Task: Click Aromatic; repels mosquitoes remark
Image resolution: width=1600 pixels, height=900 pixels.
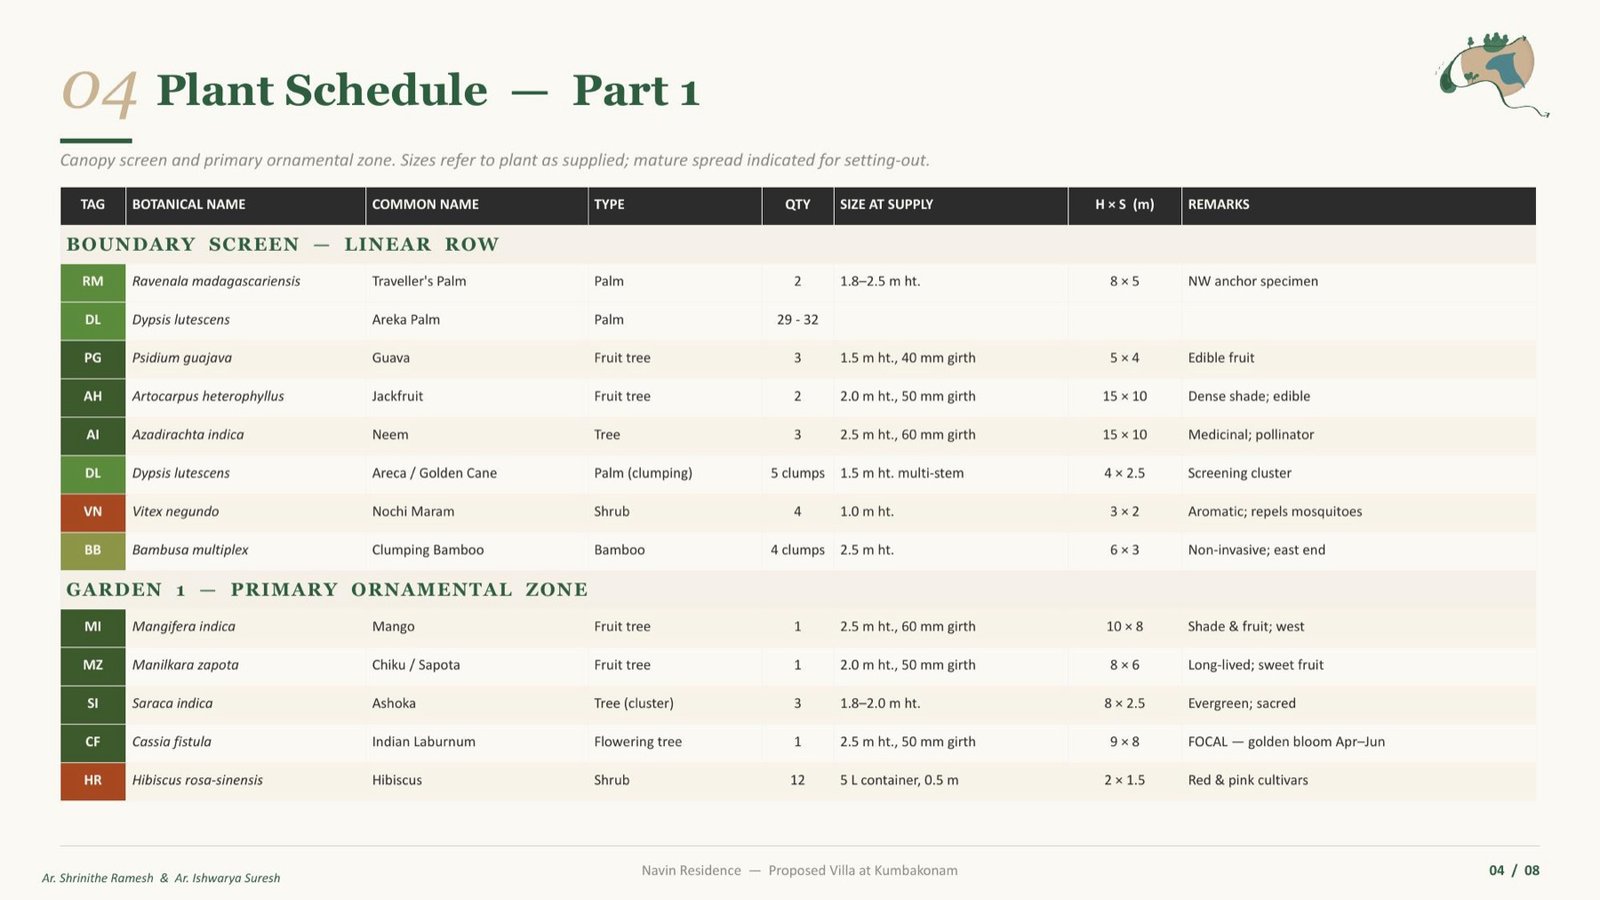Action: pyautogui.click(x=1275, y=512)
